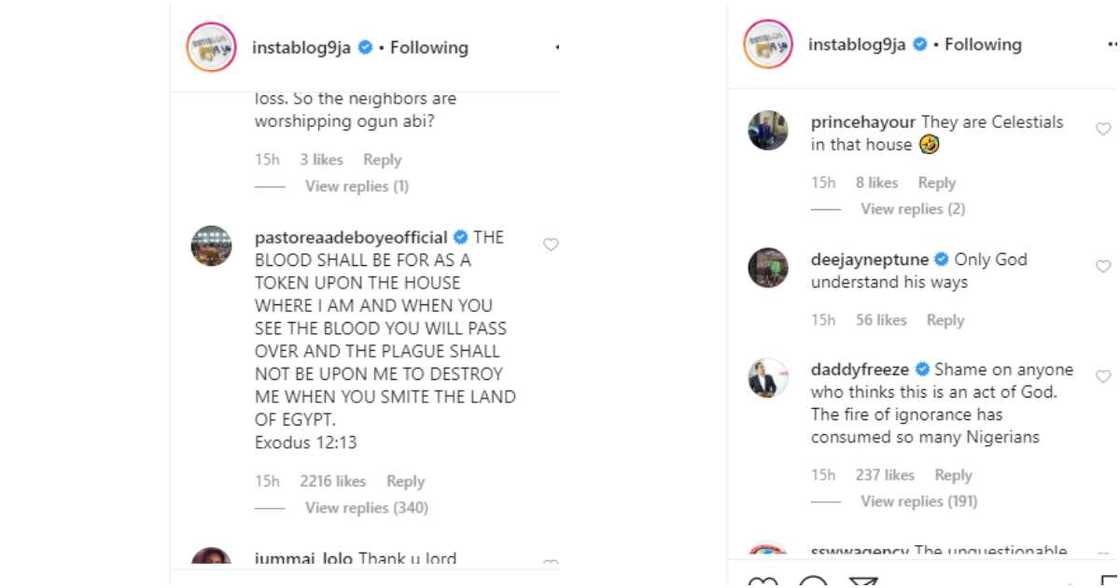
Task: Open the instablog9ja profile picture on the left
Action: (211, 47)
